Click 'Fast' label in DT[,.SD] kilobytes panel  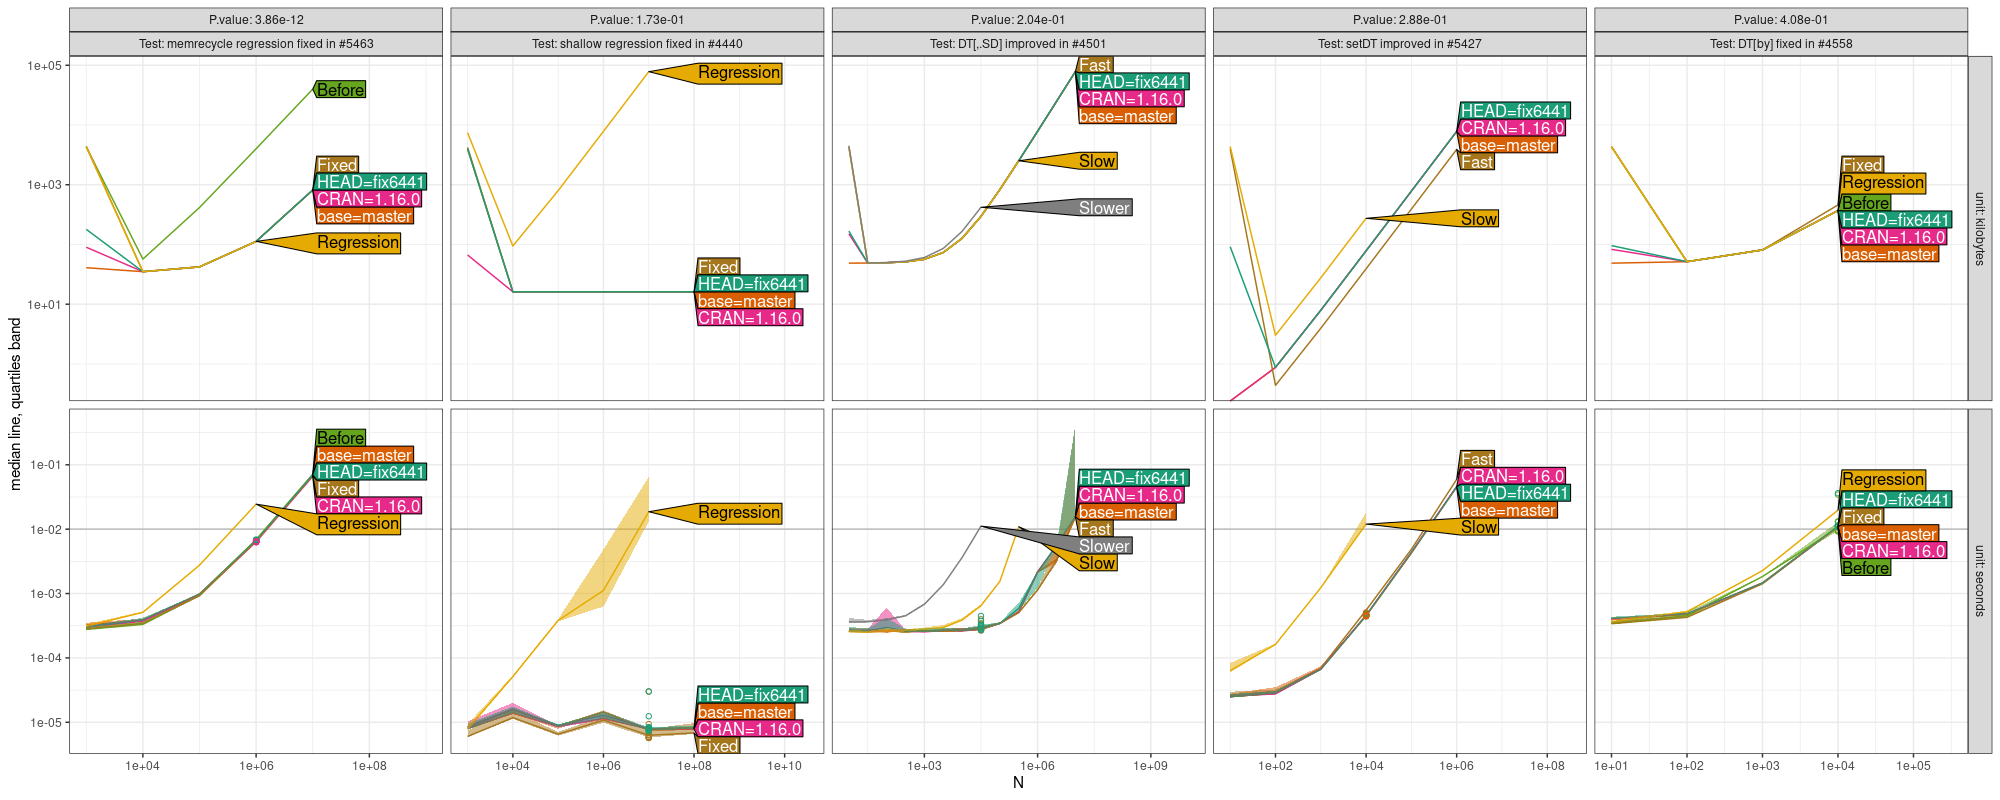pyautogui.click(x=1095, y=65)
